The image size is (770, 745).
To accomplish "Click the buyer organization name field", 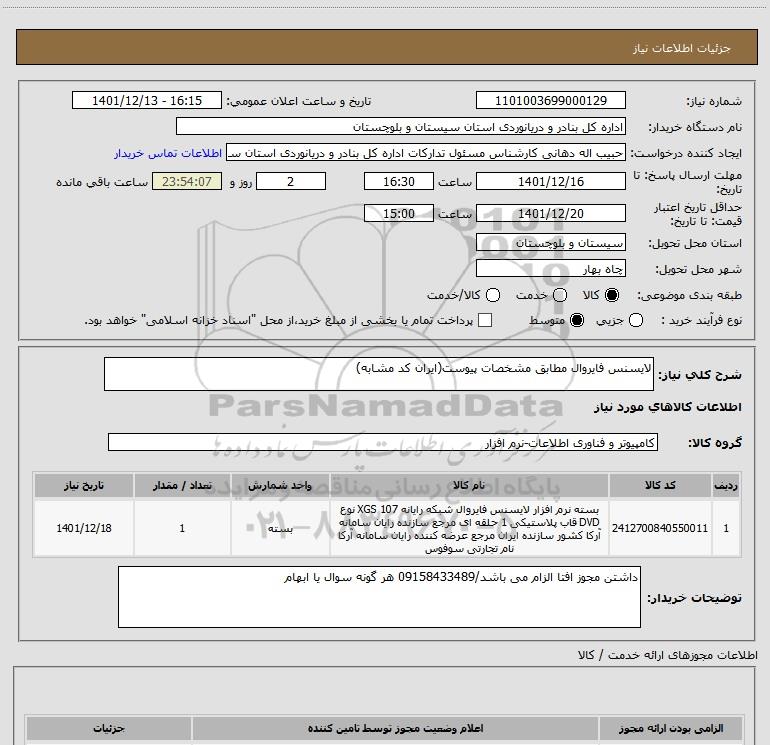I will click(401, 127).
